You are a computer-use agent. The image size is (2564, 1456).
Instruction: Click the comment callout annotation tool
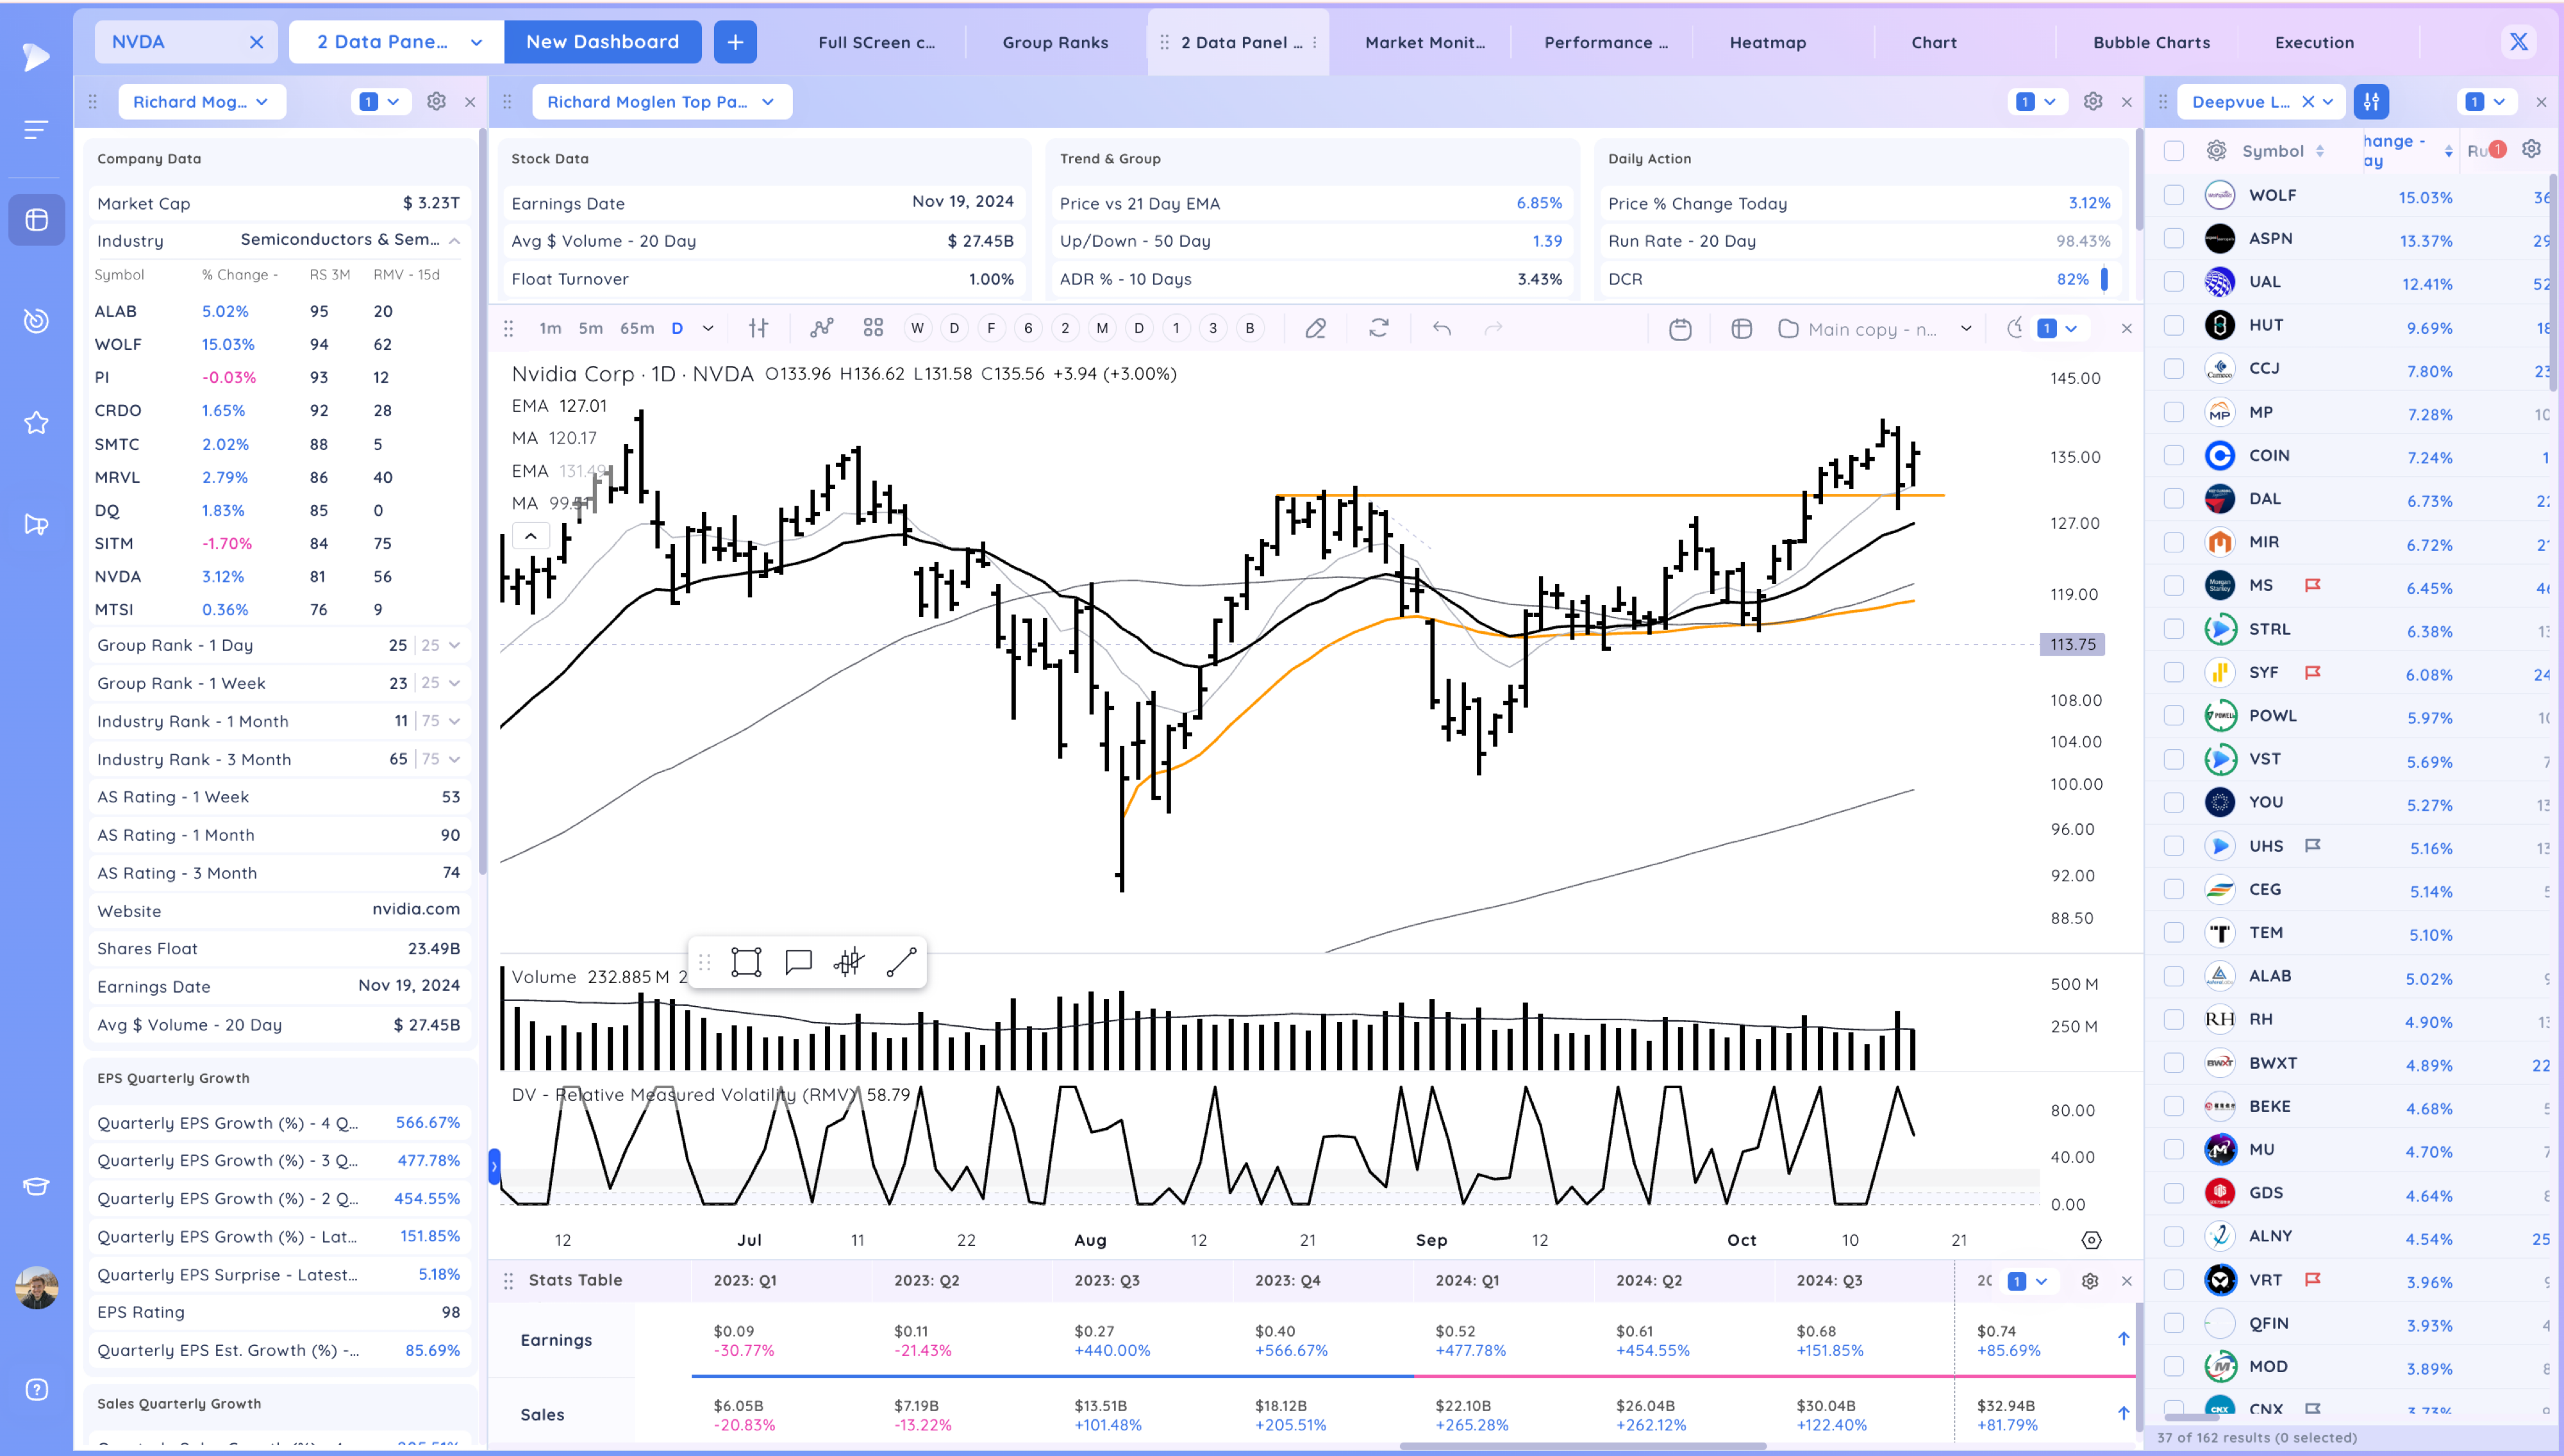coord(798,962)
